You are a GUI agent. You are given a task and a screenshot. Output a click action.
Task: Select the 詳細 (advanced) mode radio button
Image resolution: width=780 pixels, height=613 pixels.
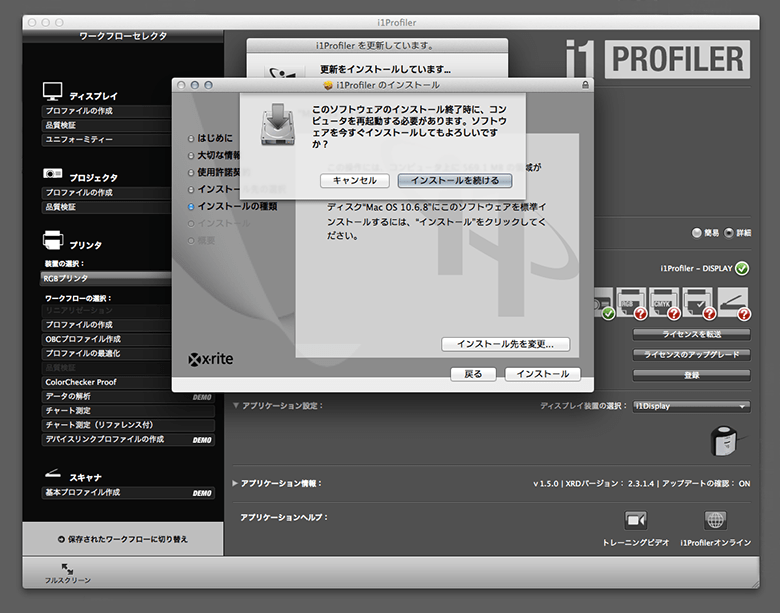click(728, 232)
